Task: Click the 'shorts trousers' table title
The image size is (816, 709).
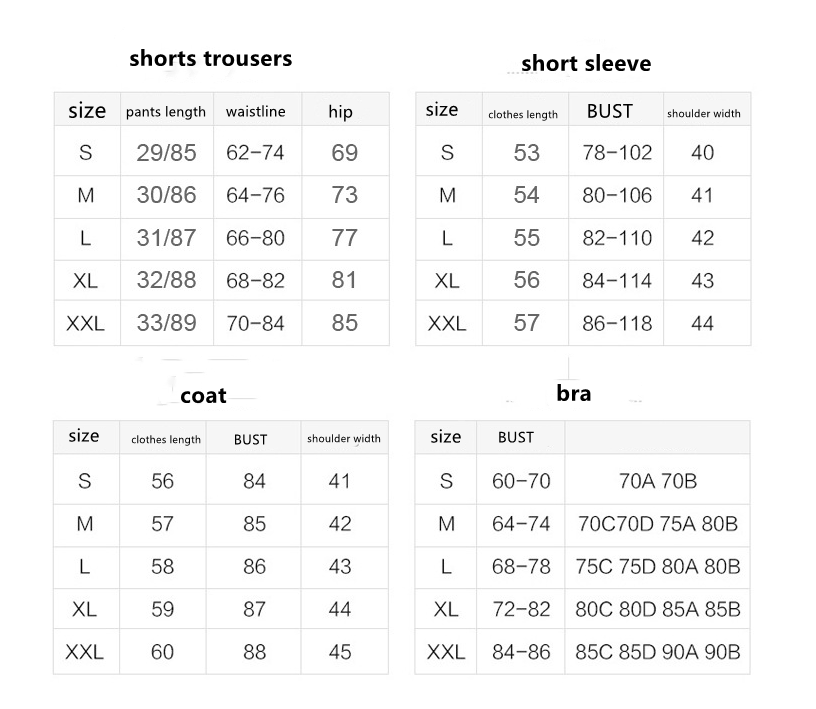Action: (211, 58)
